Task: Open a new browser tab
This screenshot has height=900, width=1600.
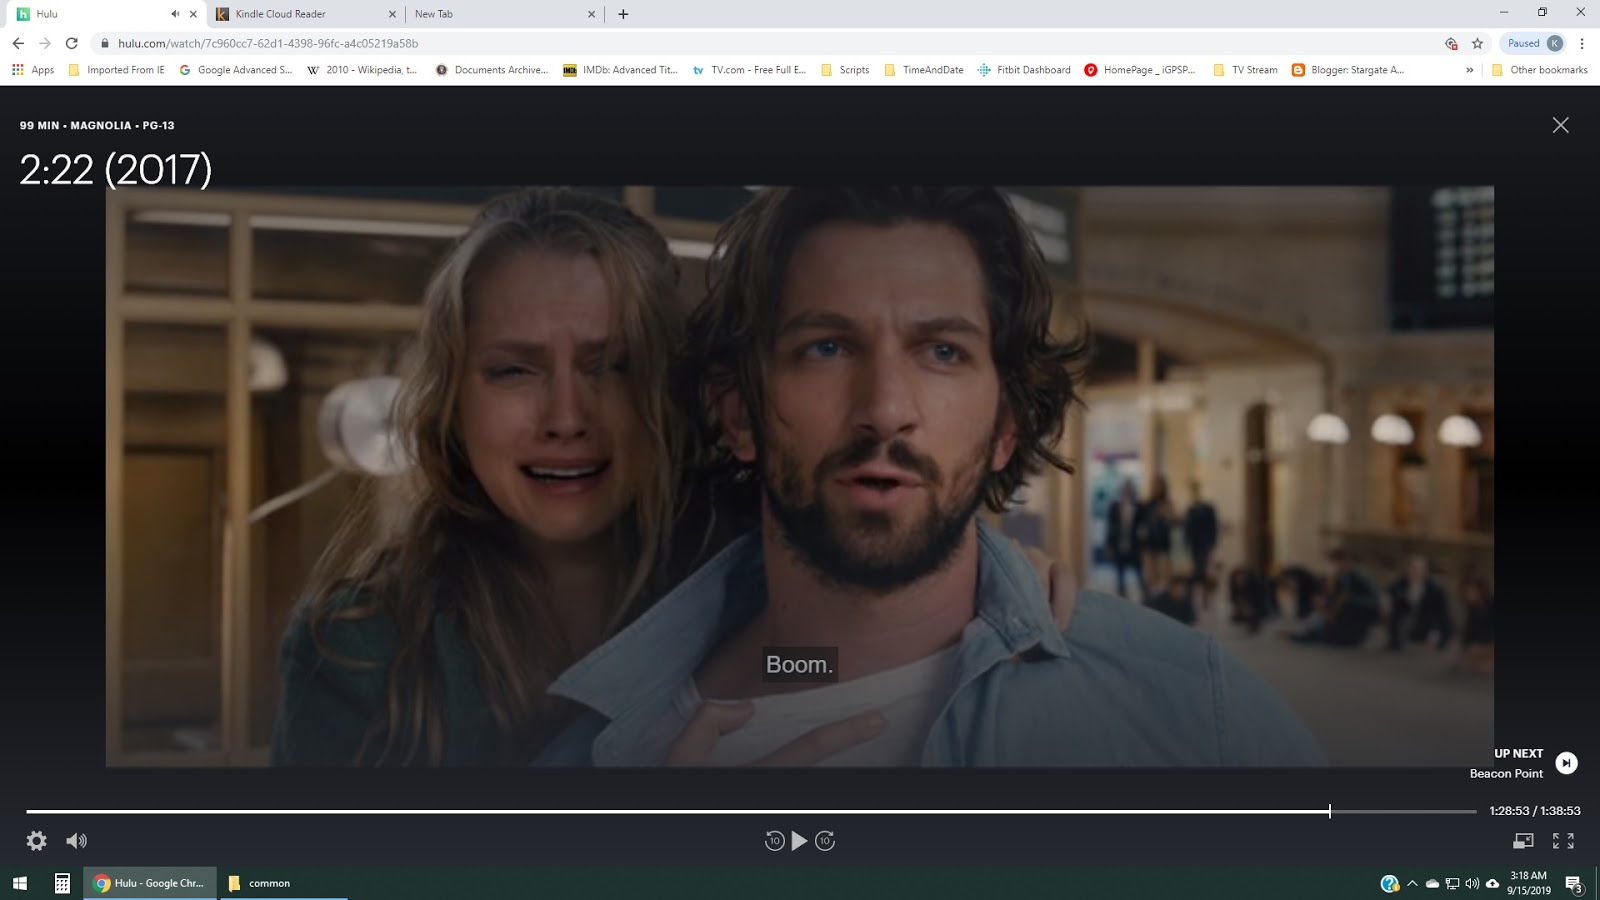Action: (x=623, y=14)
